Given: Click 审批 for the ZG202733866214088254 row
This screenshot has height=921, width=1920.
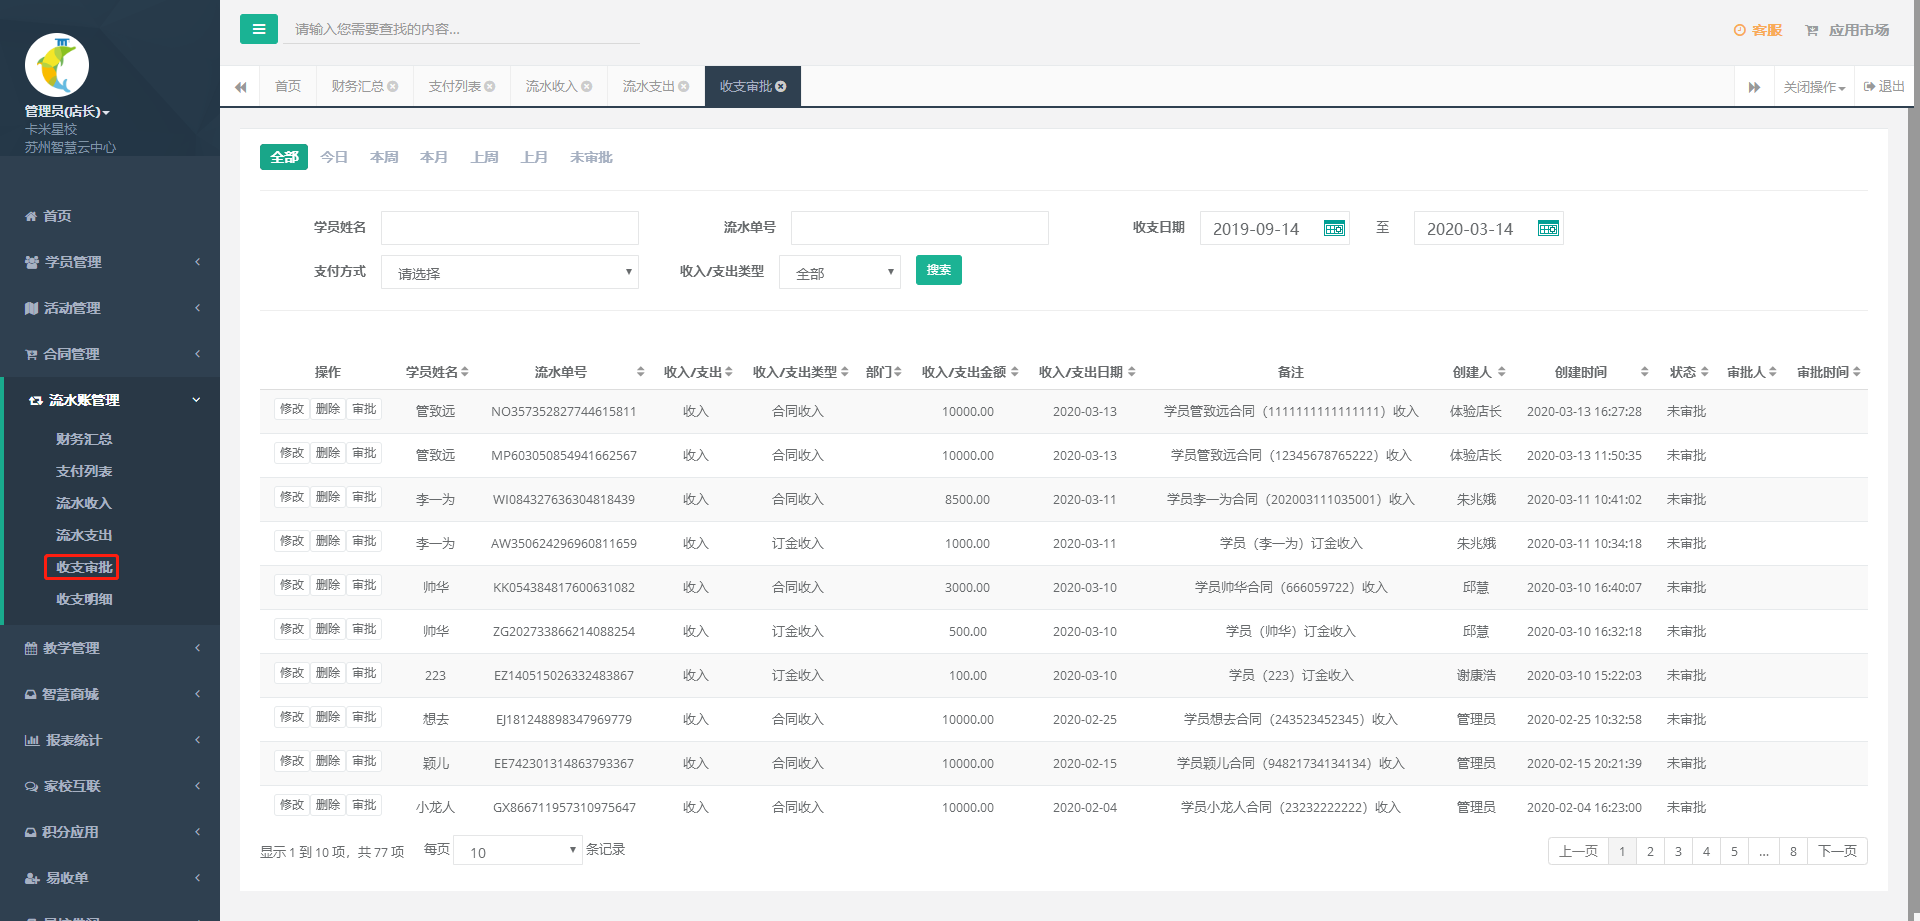Looking at the screenshot, I should 364,629.
